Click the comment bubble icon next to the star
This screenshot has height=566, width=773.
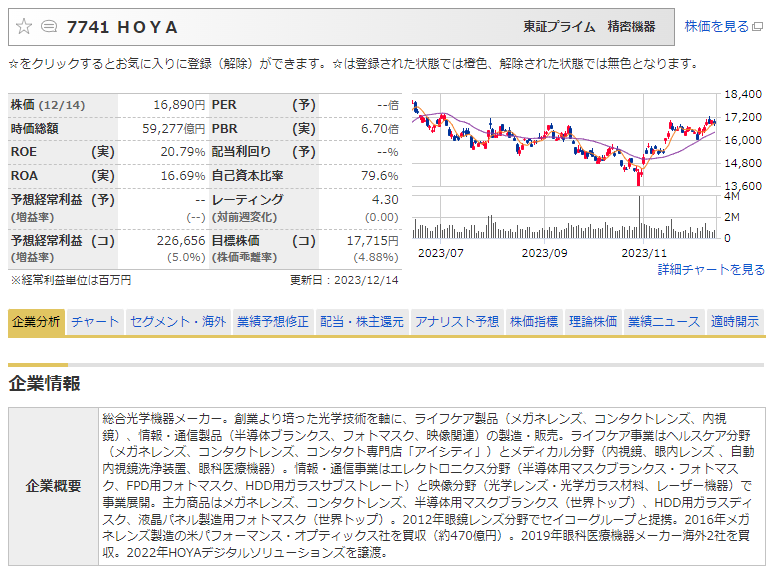(49, 26)
